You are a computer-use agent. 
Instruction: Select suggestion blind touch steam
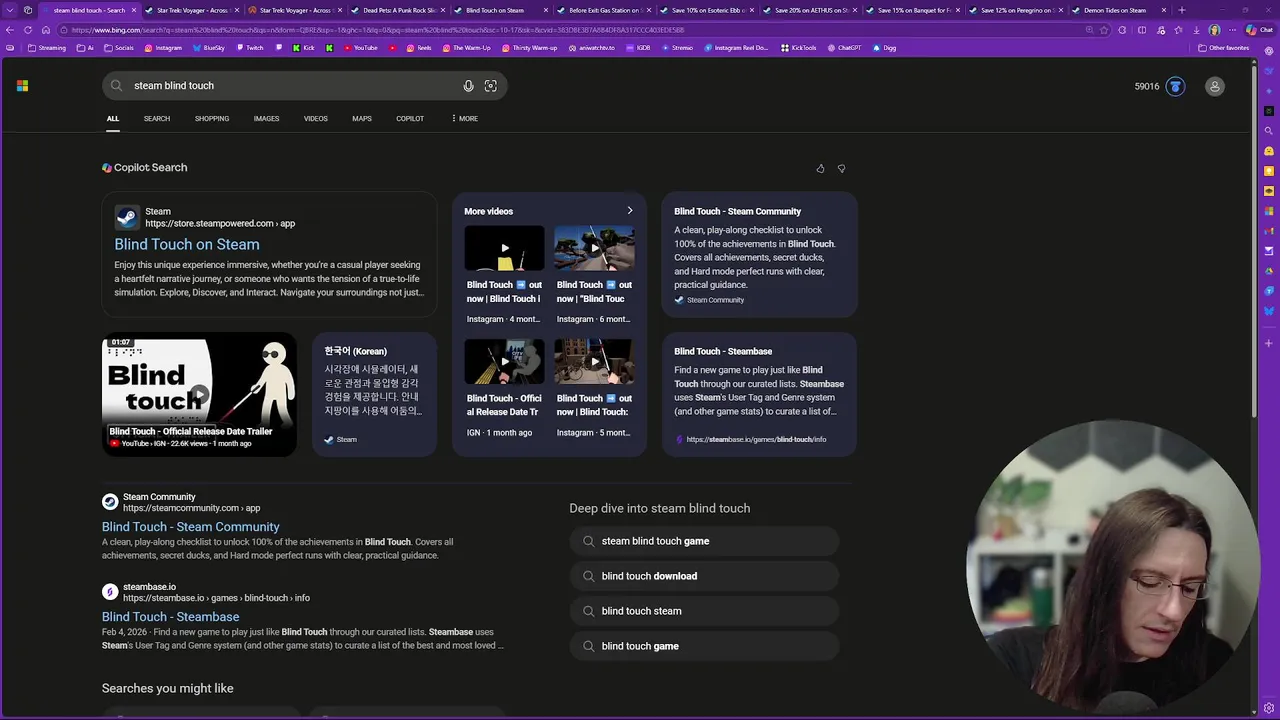point(704,611)
